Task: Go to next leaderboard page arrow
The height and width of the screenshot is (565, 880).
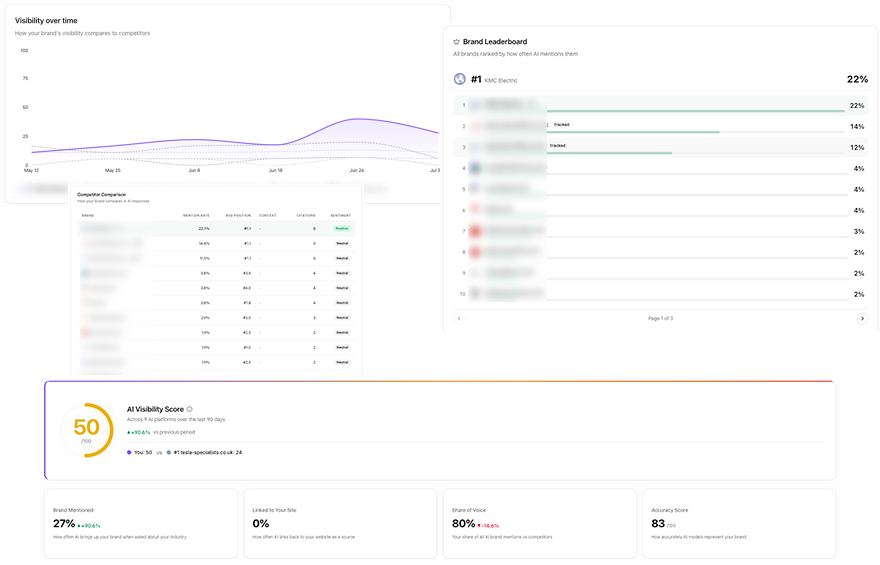Action: point(862,318)
